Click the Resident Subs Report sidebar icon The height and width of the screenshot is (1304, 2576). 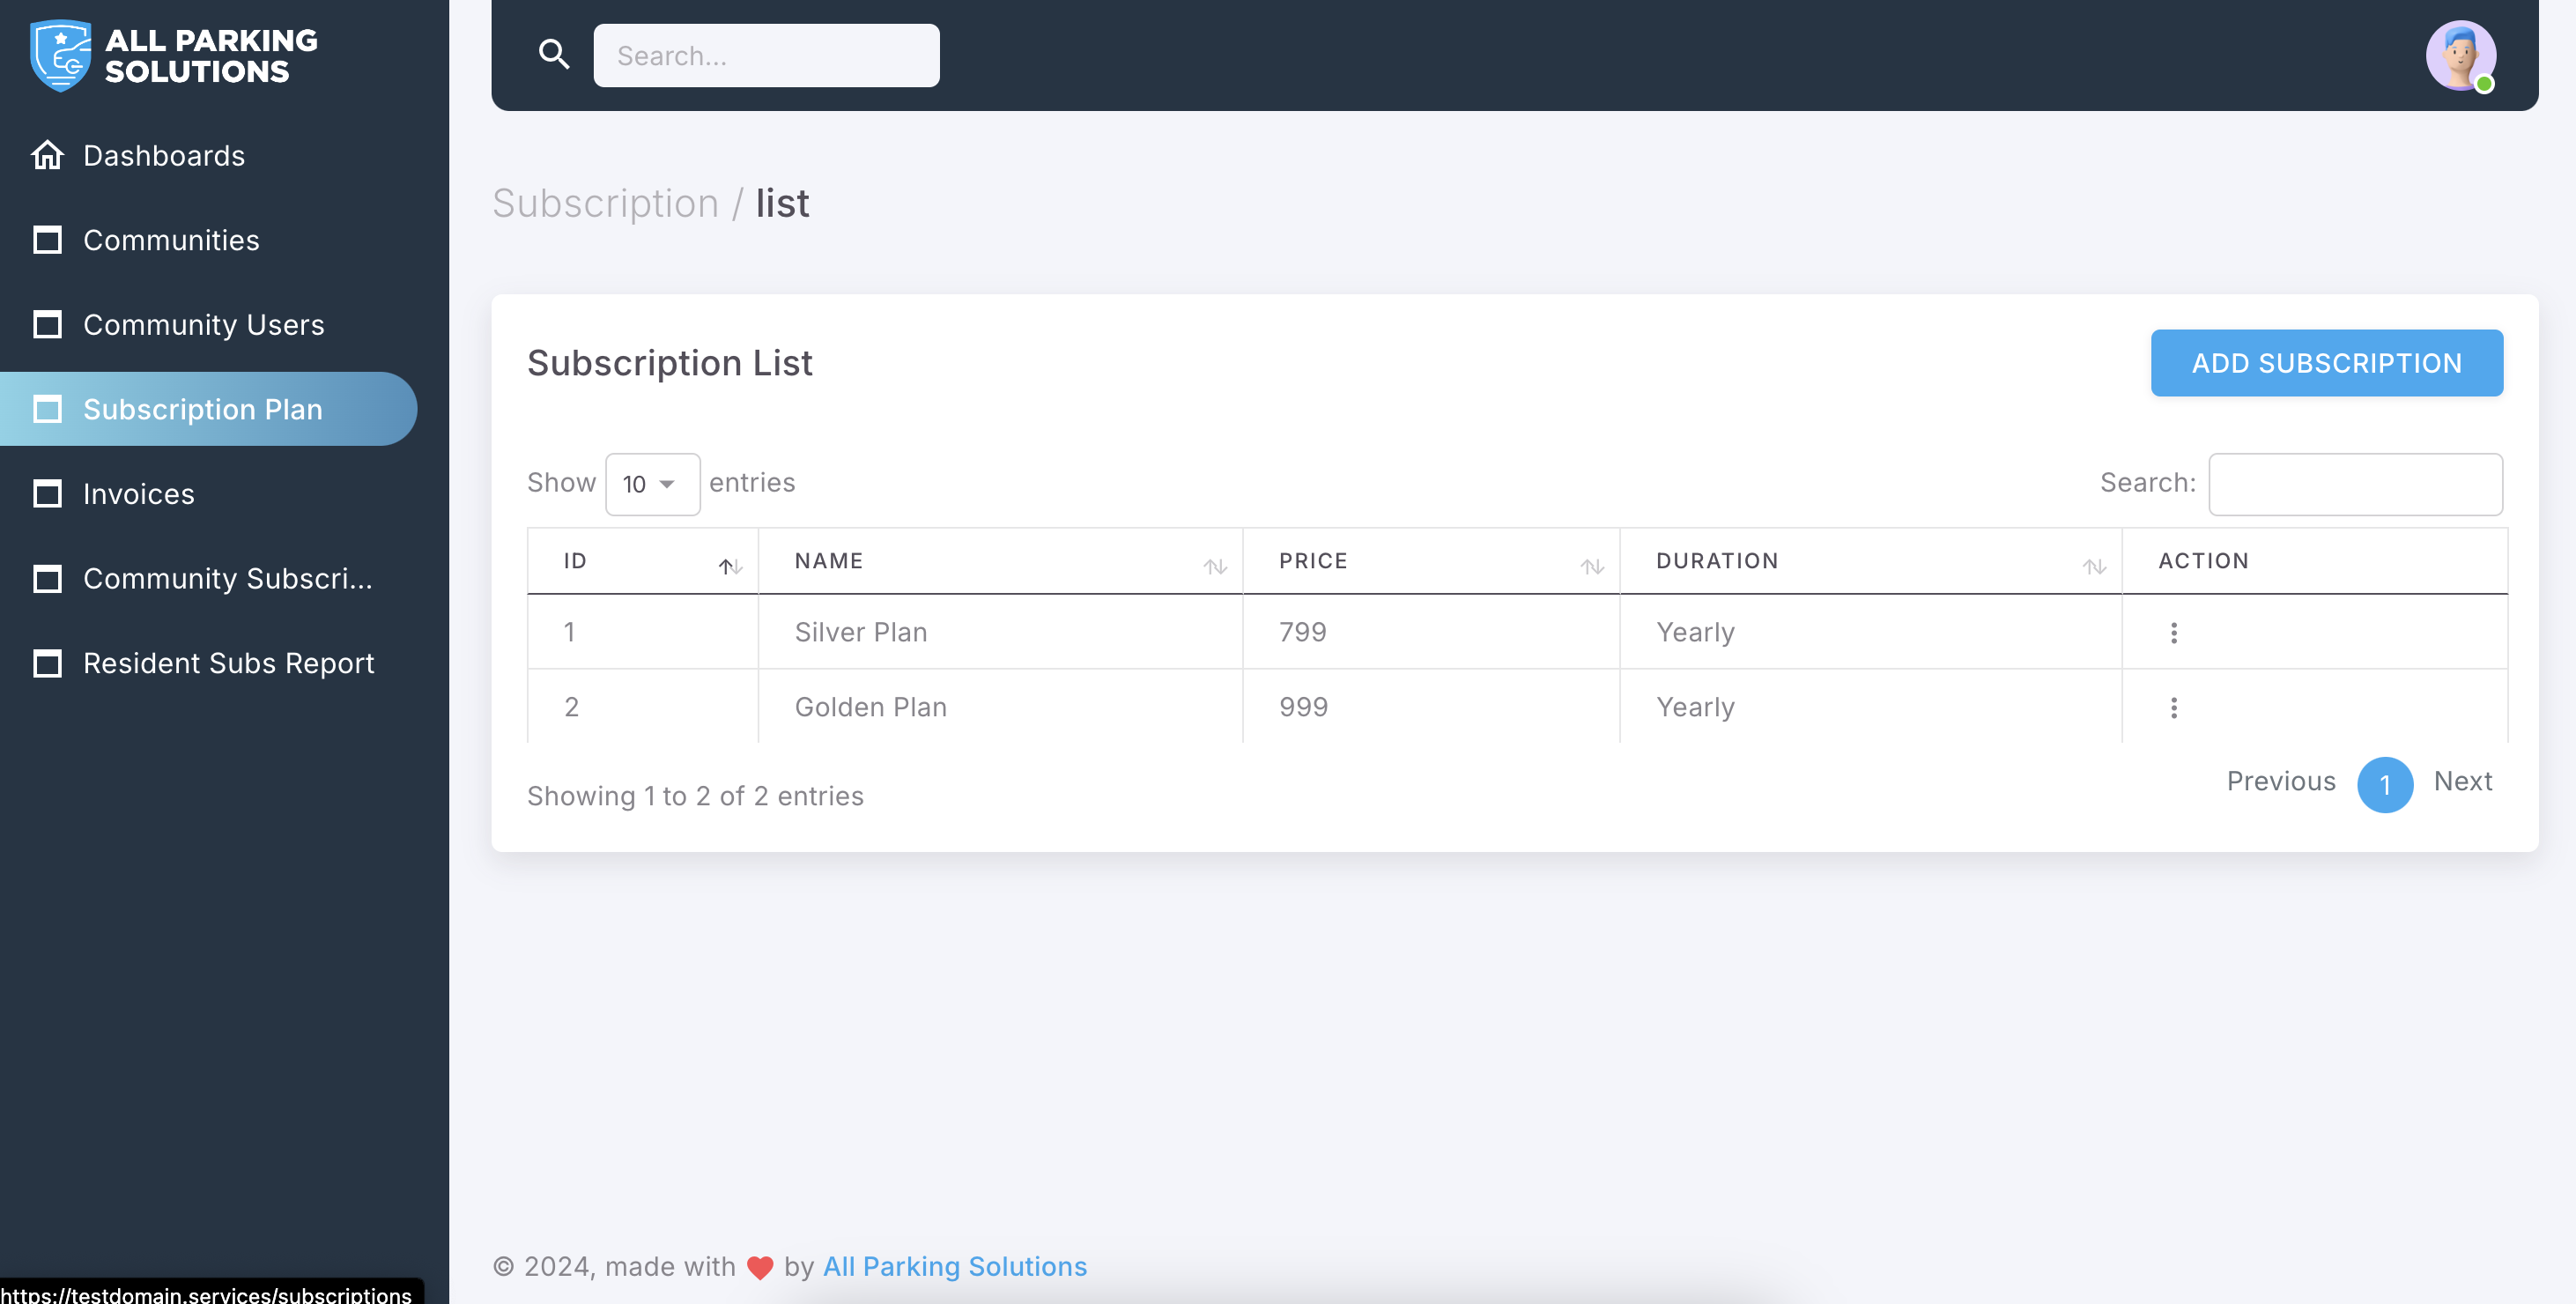pyautogui.click(x=47, y=663)
